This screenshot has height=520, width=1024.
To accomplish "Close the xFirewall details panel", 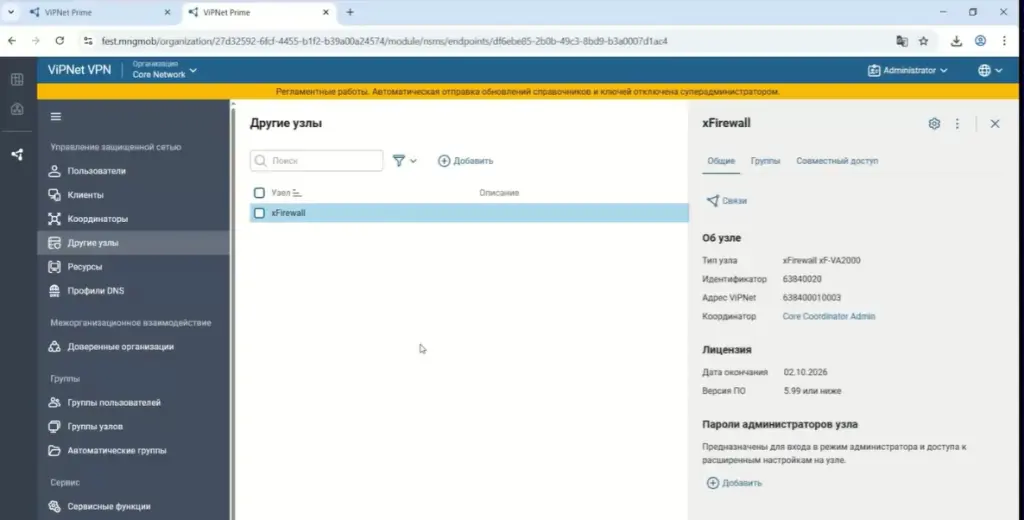I will pos(995,123).
